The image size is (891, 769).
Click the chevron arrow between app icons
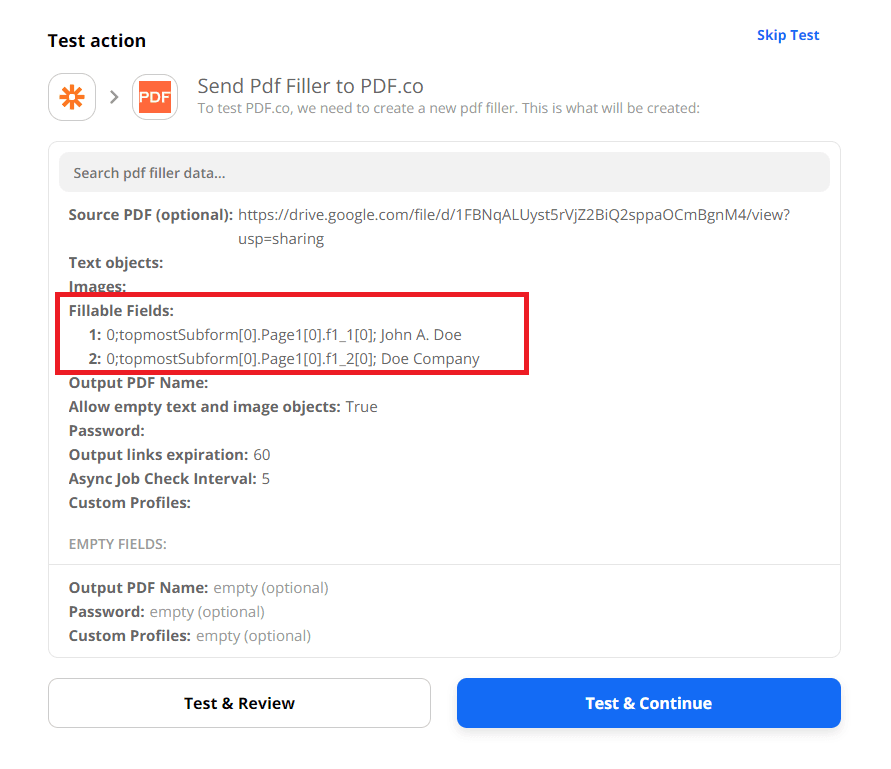(x=114, y=97)
